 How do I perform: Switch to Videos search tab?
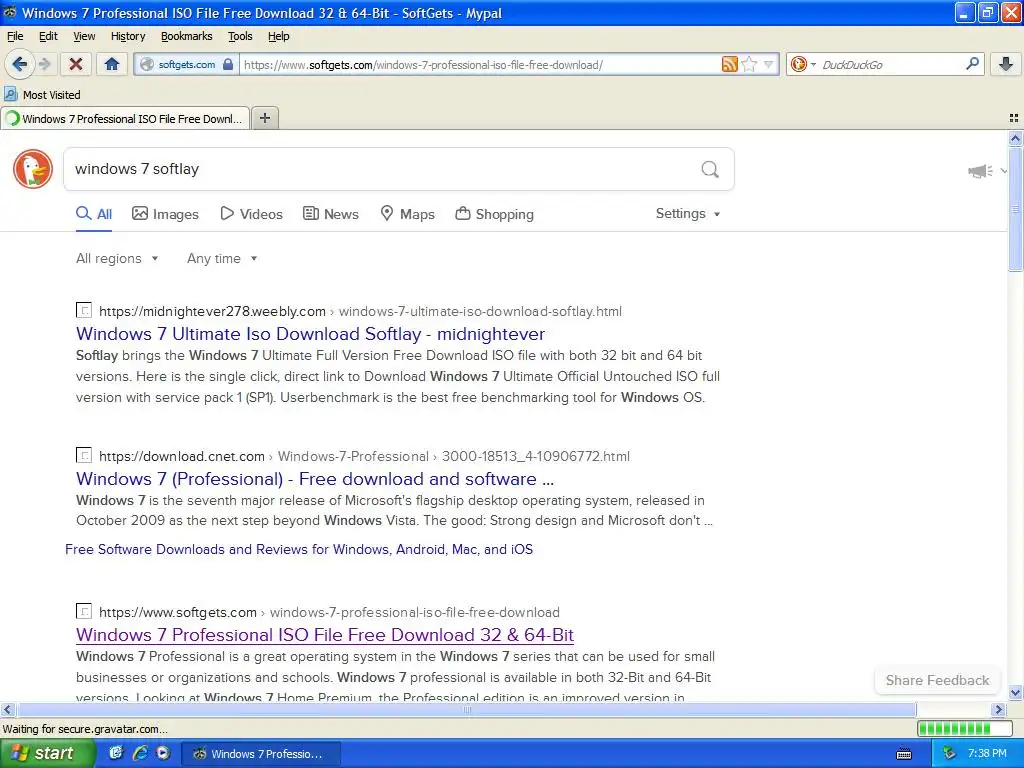[251, 214]
